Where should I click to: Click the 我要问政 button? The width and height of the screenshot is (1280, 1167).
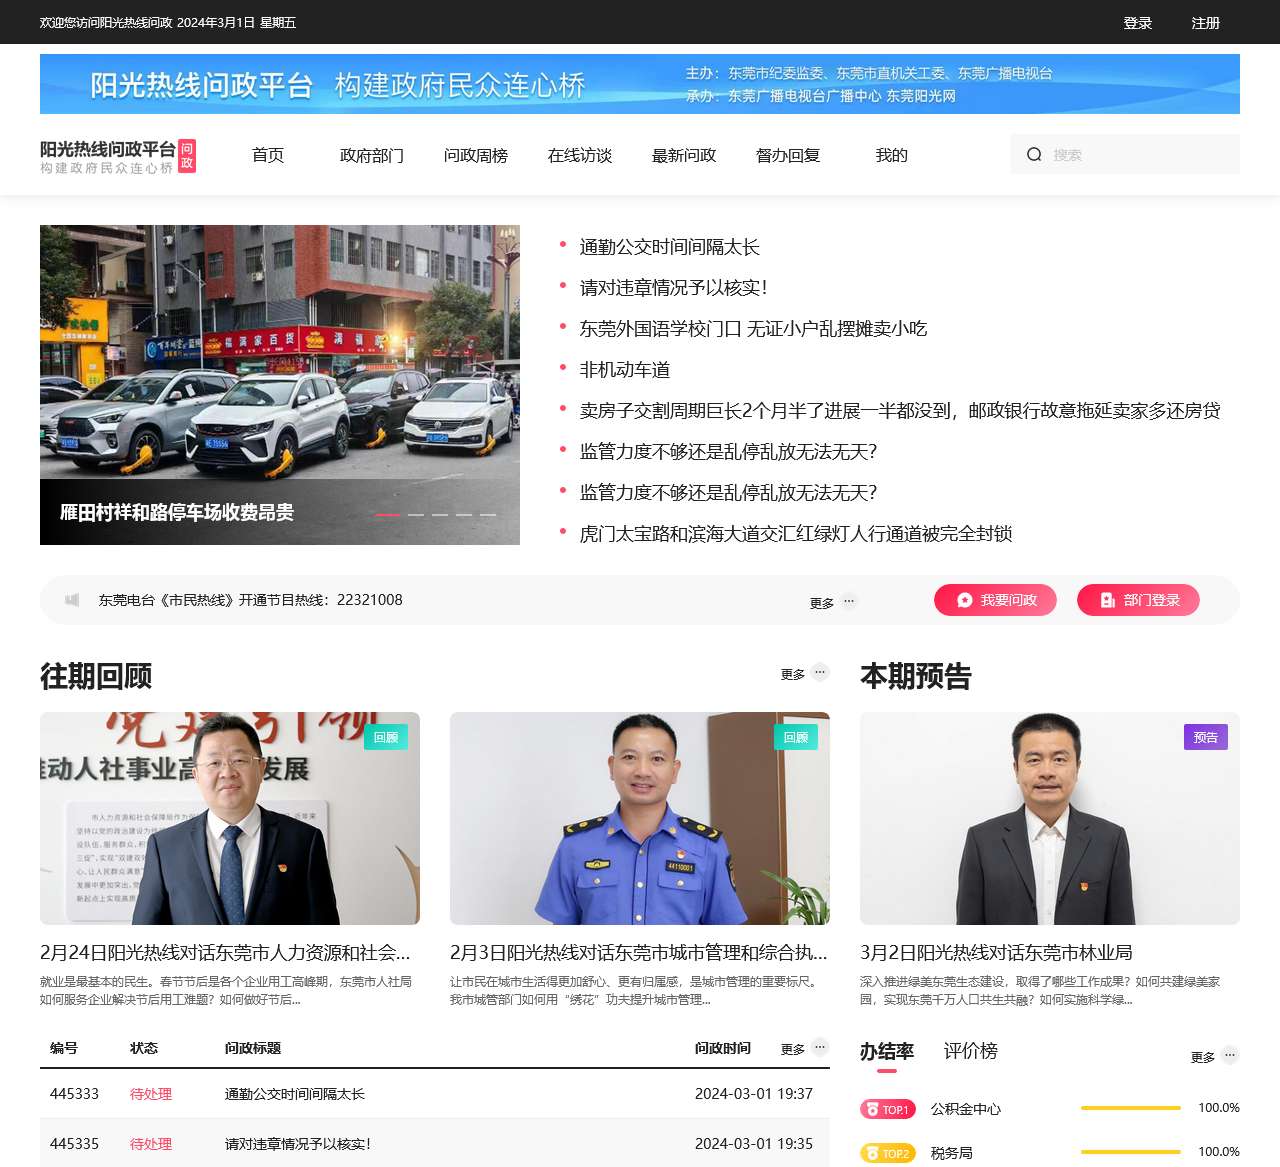(995, 600)
